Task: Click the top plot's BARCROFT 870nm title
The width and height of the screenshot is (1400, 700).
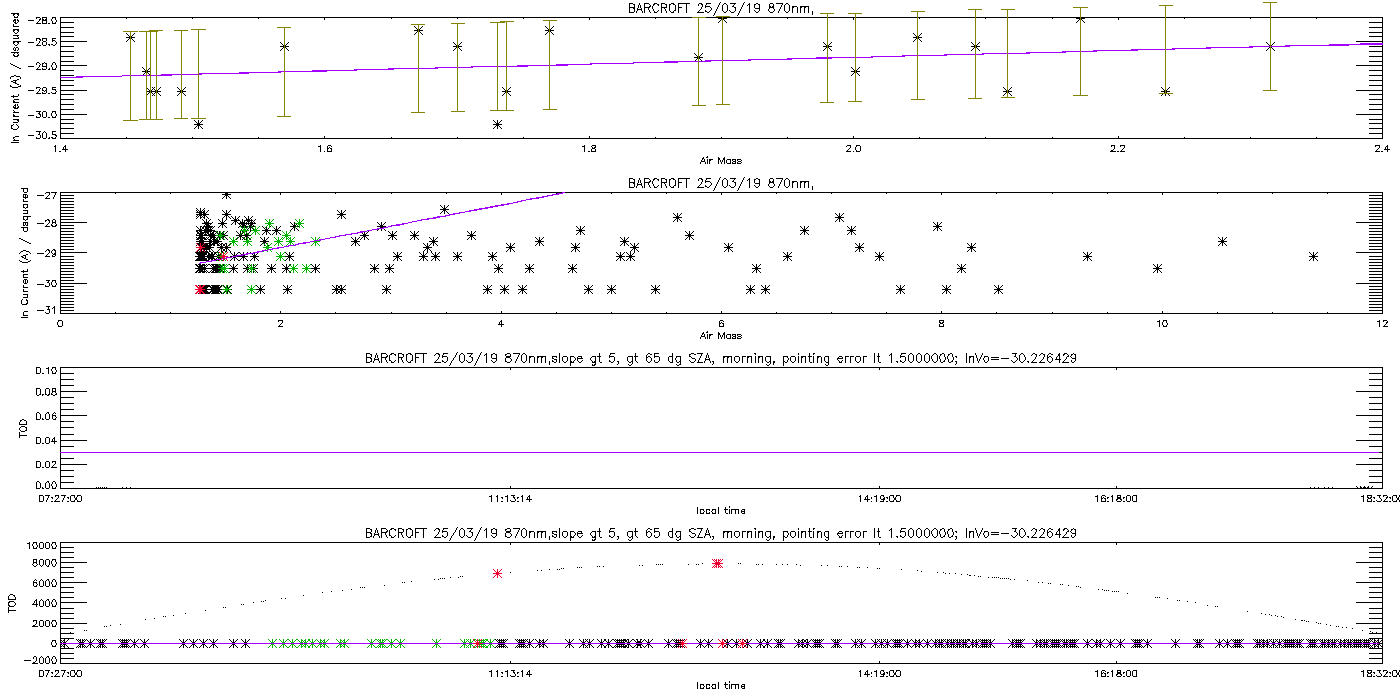Action: coord(720,9)
